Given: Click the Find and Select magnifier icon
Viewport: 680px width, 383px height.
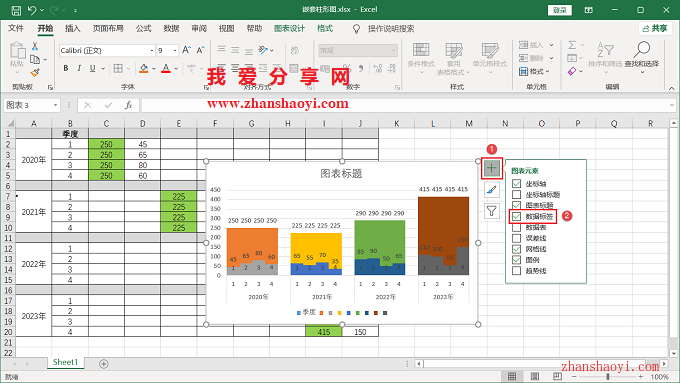Looking at the screenshot, I should click(641, 49).
